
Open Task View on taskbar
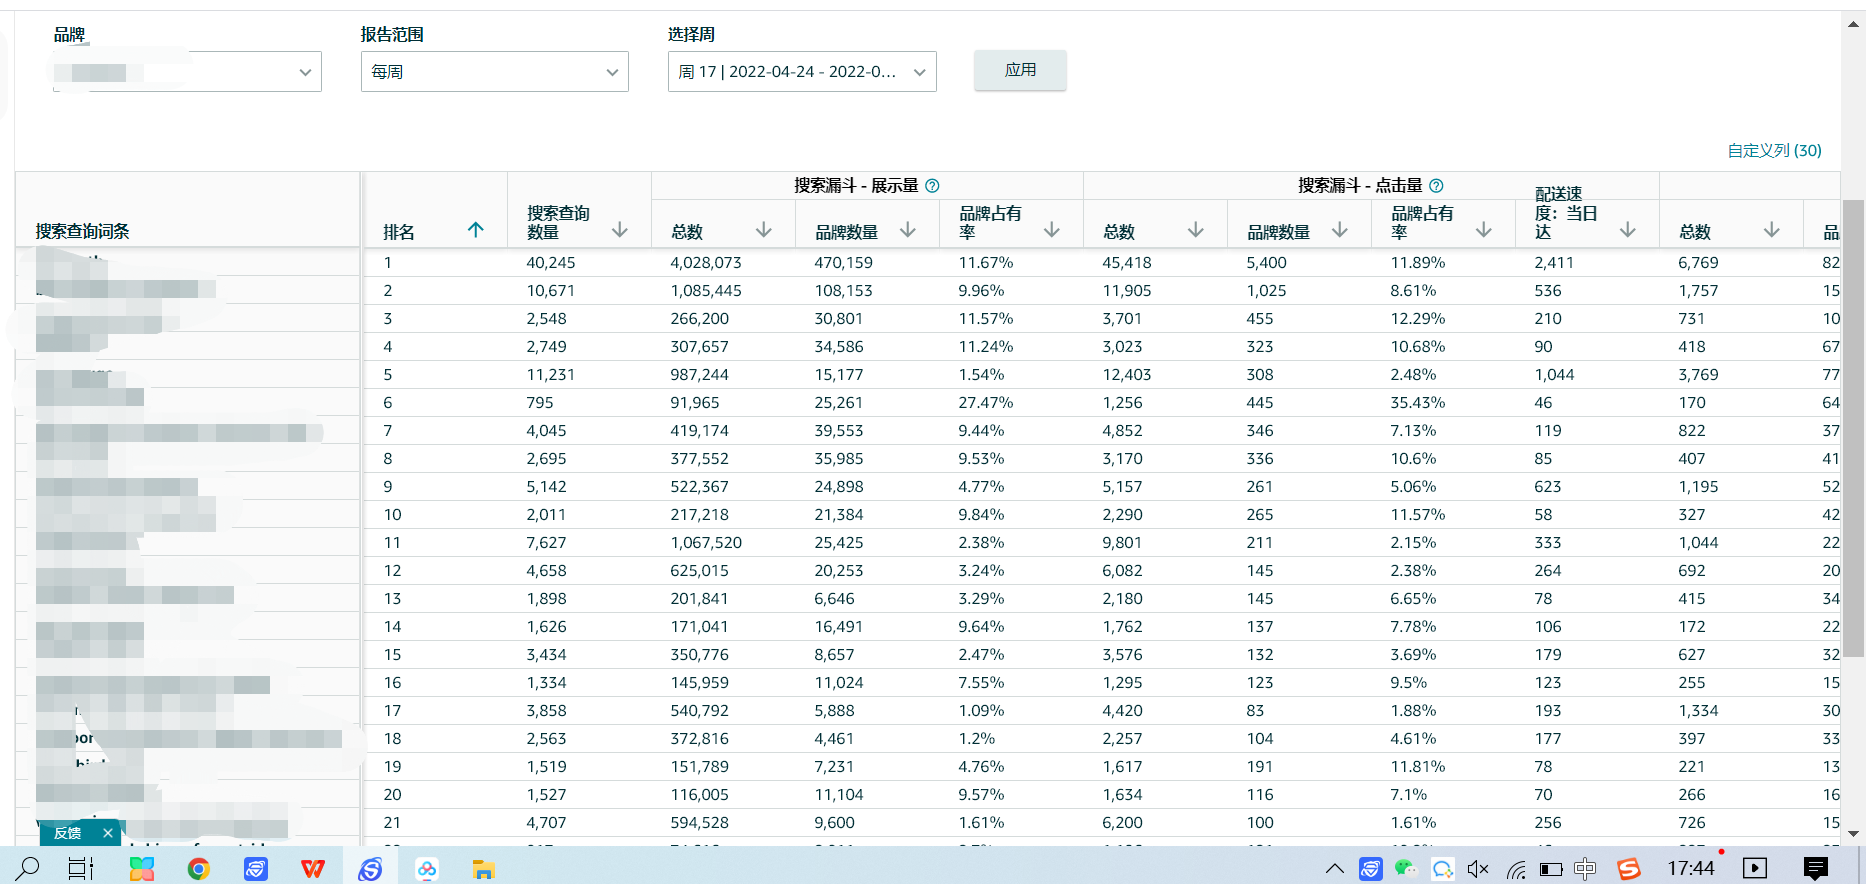click(x=81, y=868)
